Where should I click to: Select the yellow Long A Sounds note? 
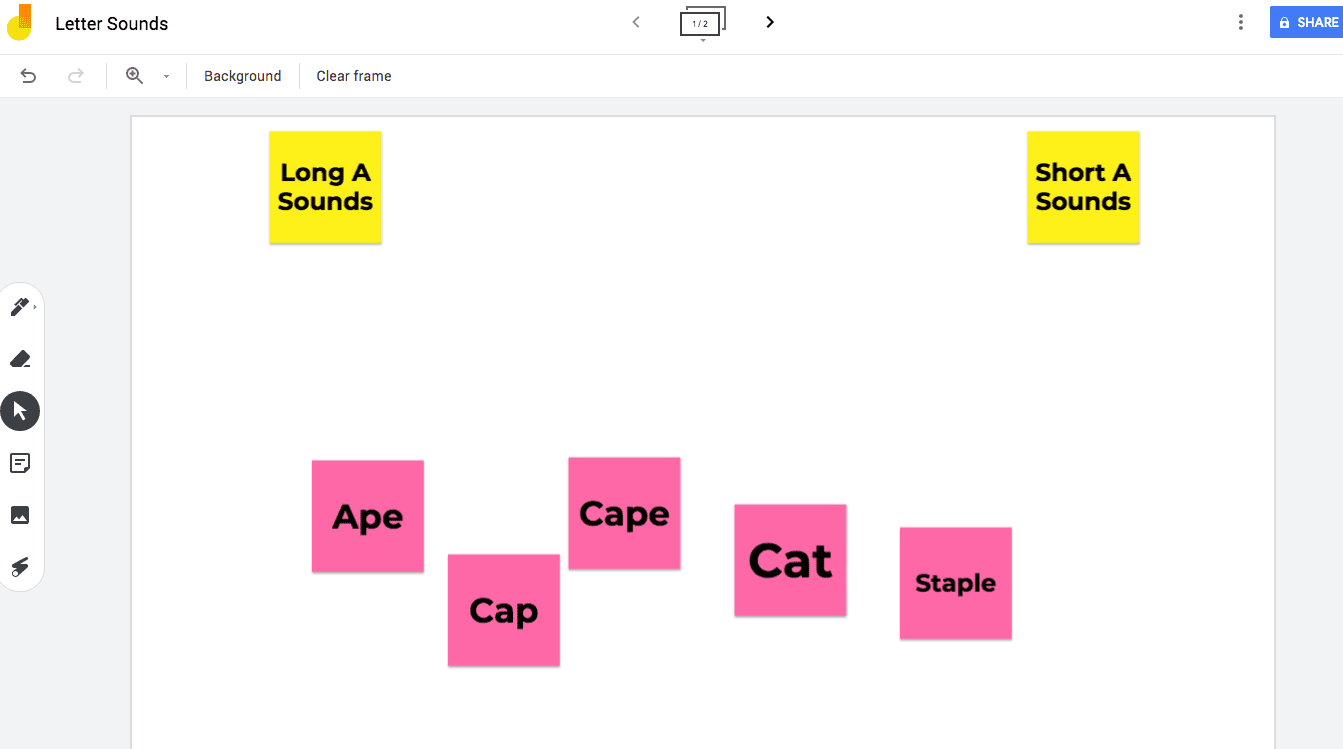[325, 187]
